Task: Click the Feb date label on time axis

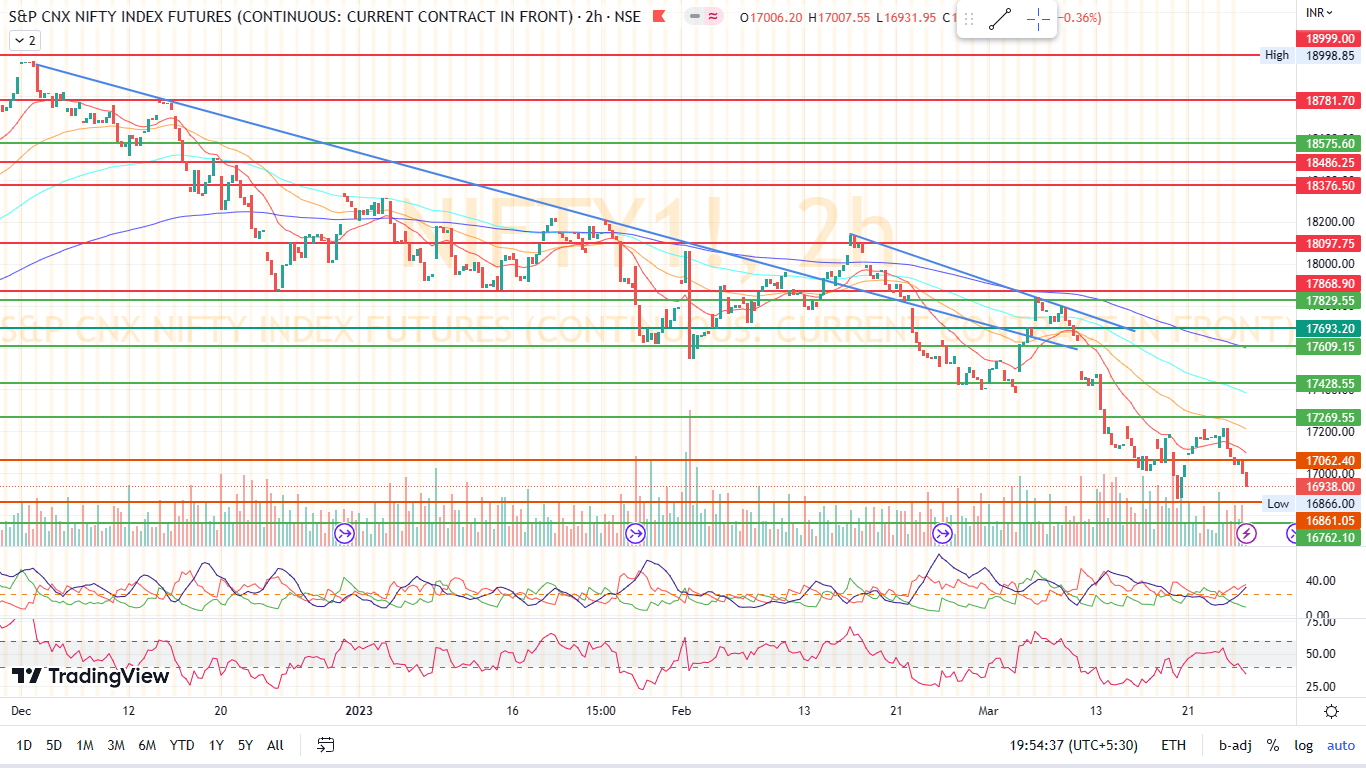Action: (681, 711)
